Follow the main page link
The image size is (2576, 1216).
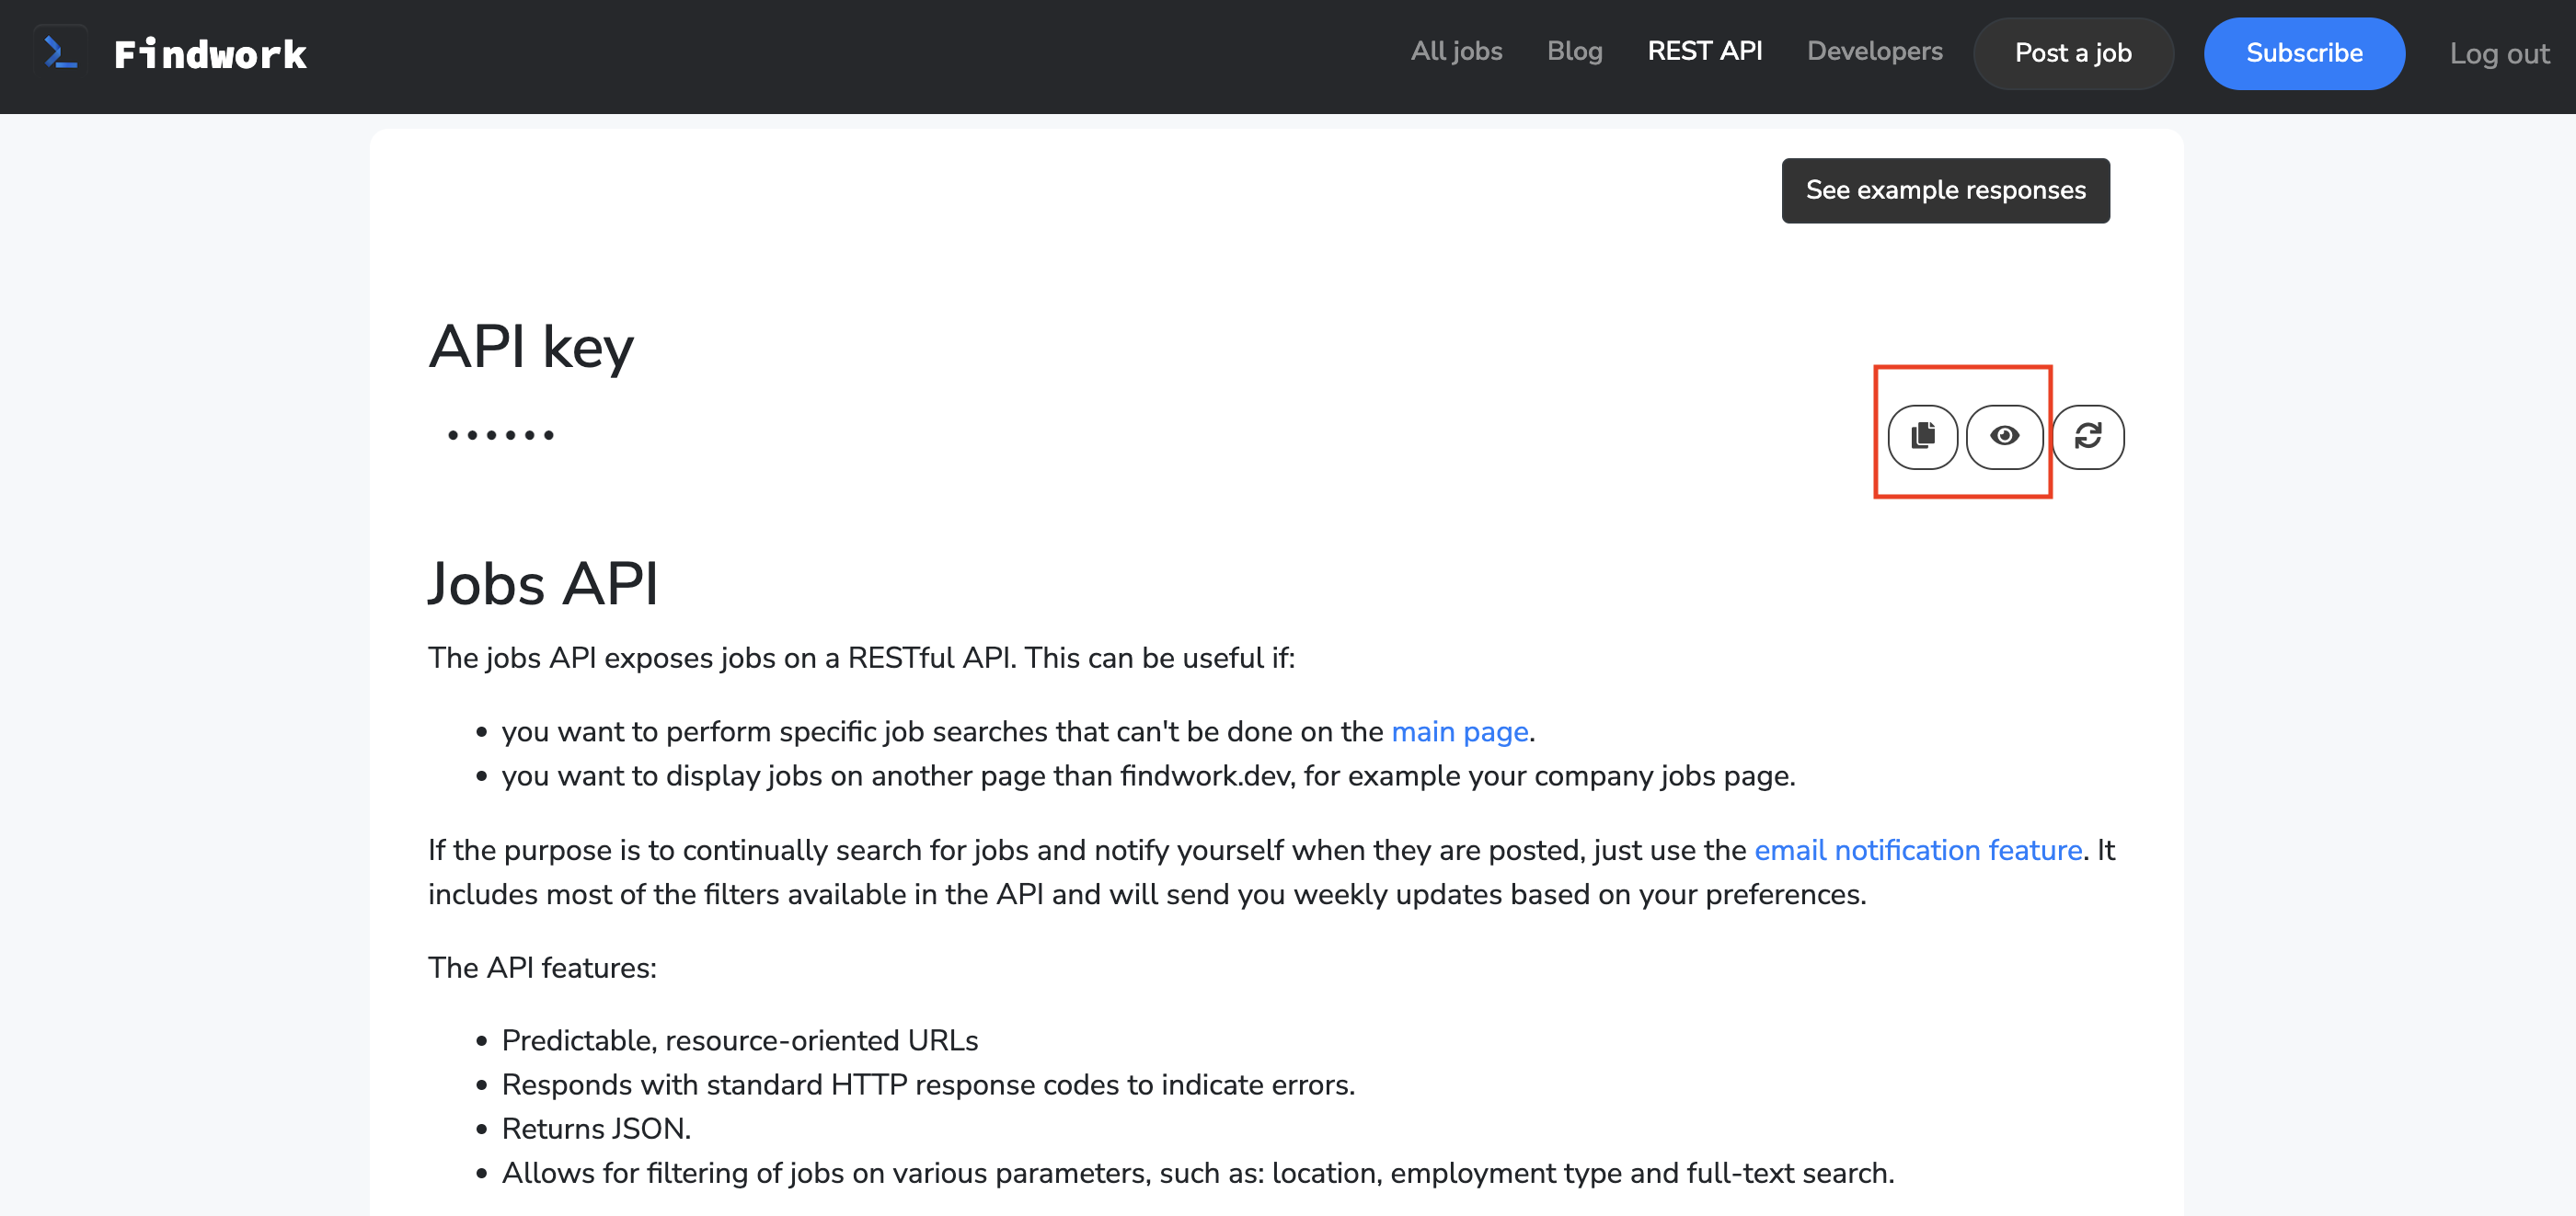pyautogui.click(x=1459, y=732)
